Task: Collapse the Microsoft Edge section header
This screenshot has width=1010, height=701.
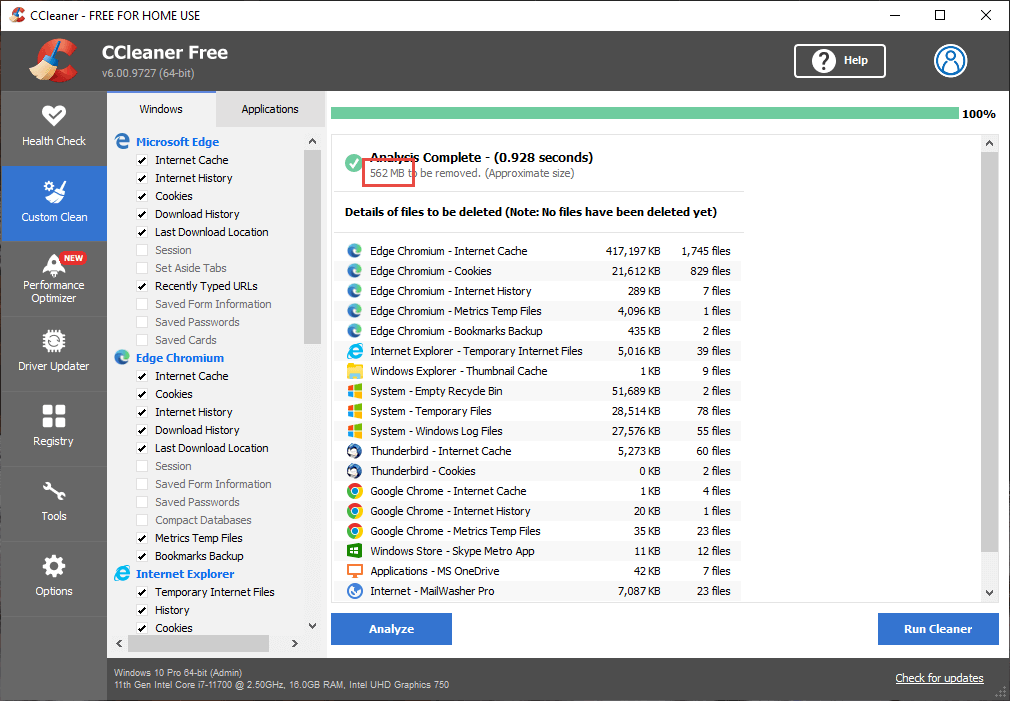Action: coord(177,142)
